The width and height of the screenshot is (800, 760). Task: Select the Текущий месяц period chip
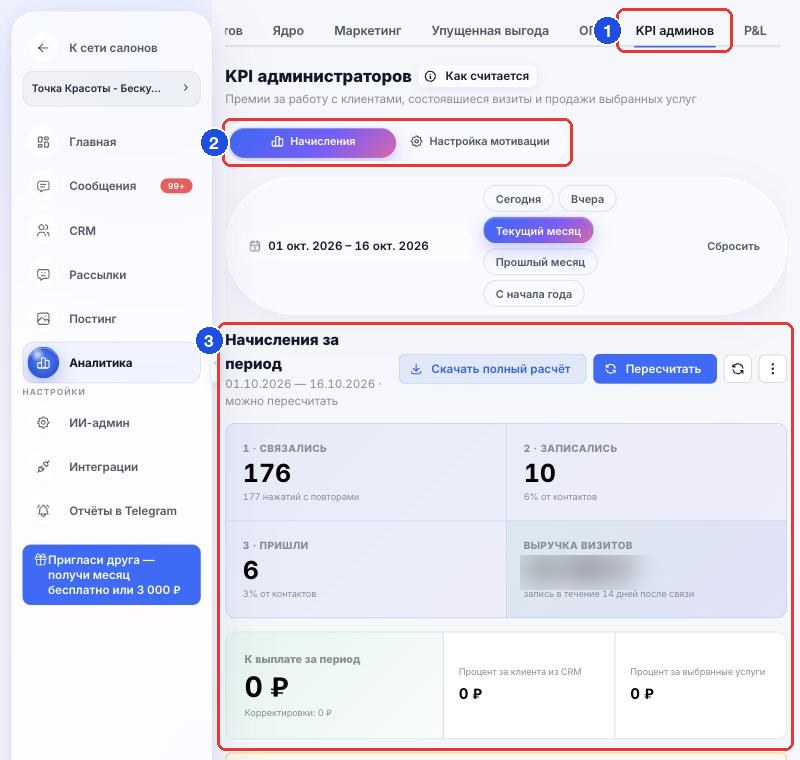click(538, 231)
